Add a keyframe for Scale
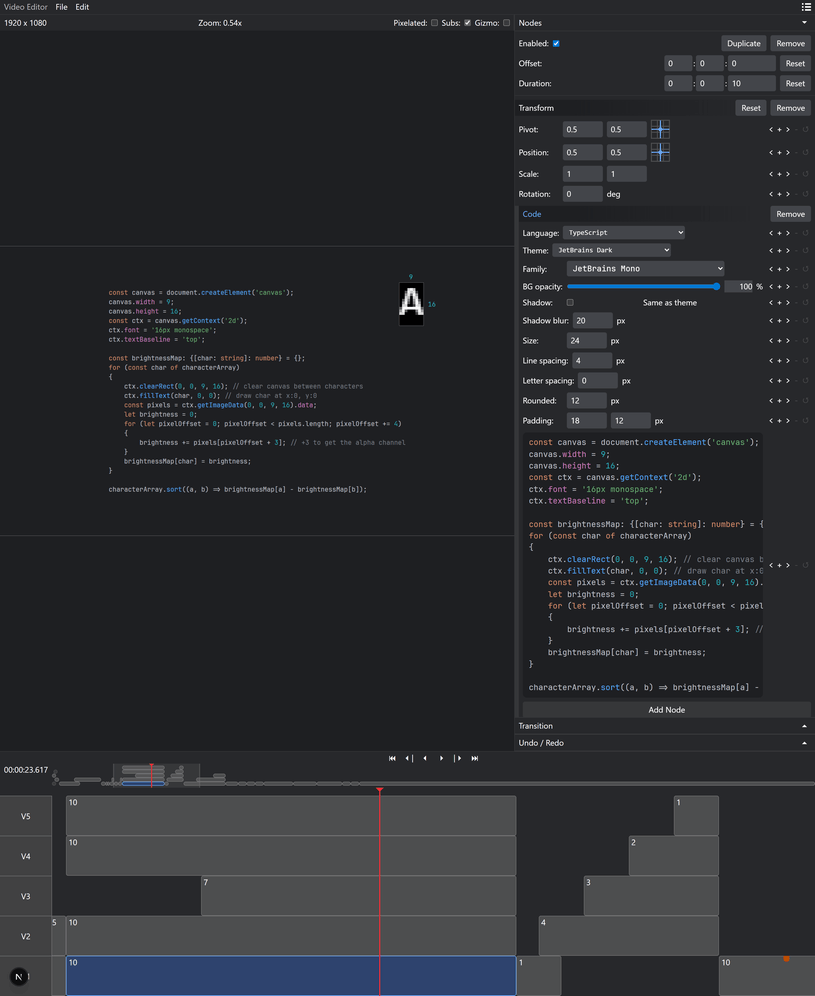This screenshot has height=996, width=815. pyautogui.click(x=779, y=174)
